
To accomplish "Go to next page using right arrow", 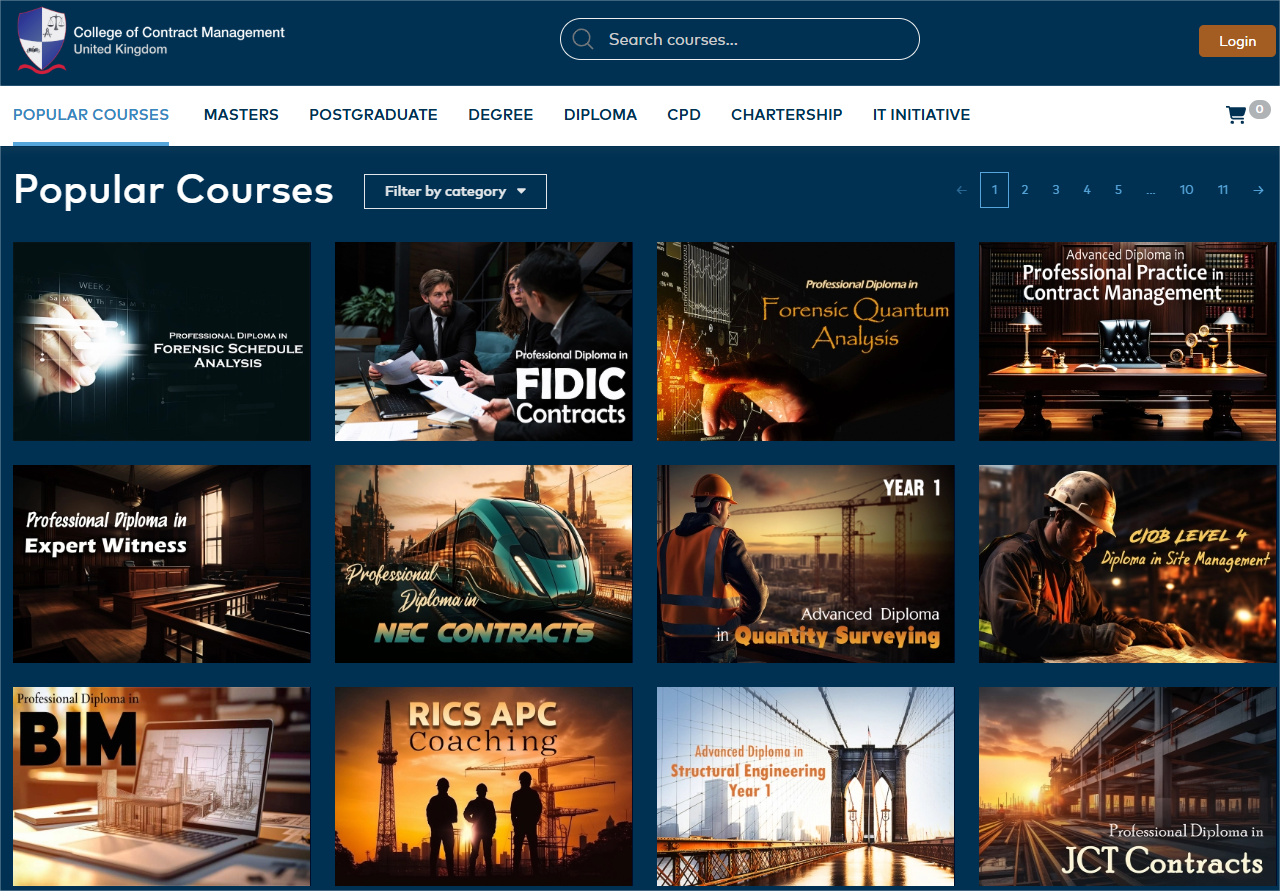I will point(1258,190).
